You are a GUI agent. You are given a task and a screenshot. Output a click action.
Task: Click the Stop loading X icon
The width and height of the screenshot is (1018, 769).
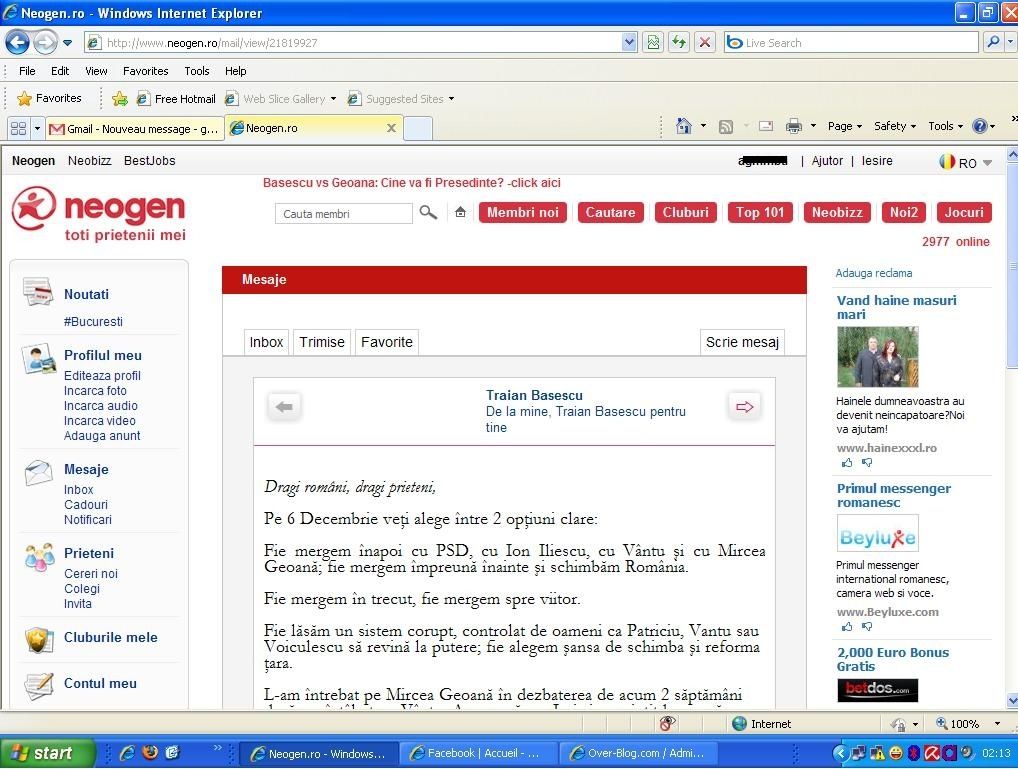point(704,43)
